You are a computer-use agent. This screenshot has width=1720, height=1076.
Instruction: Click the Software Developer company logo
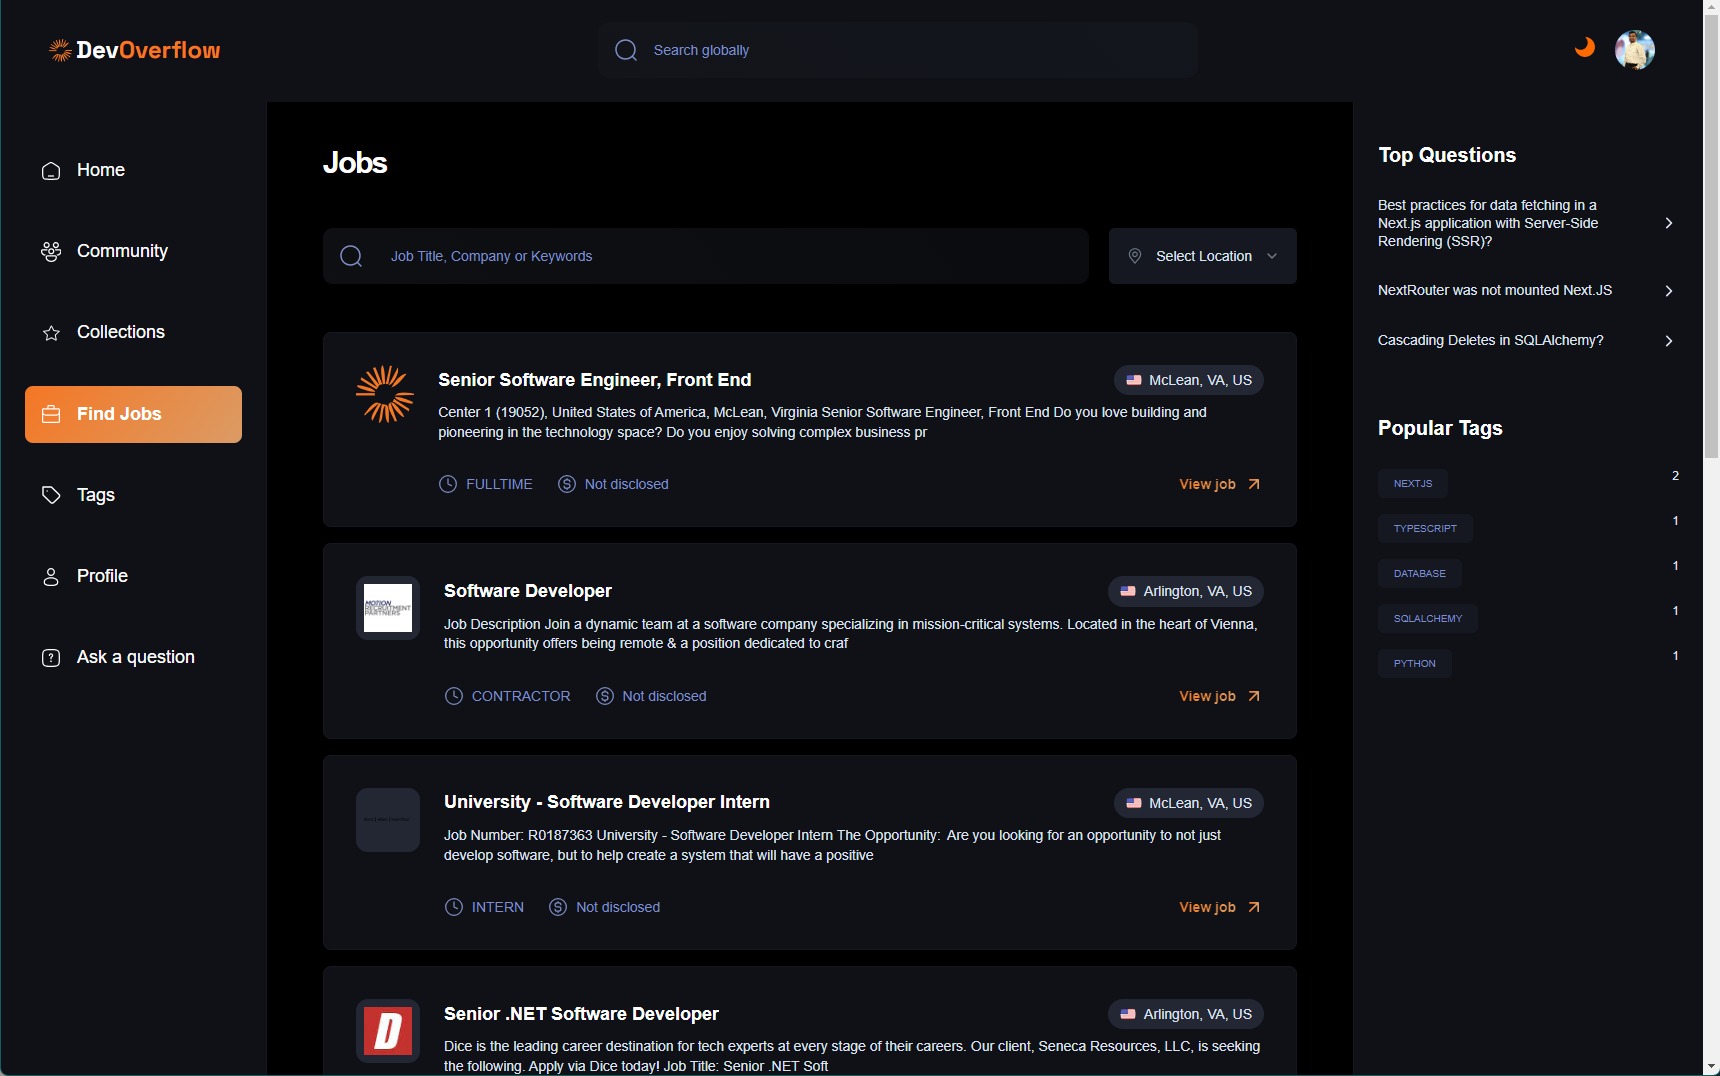coord(388,608)
